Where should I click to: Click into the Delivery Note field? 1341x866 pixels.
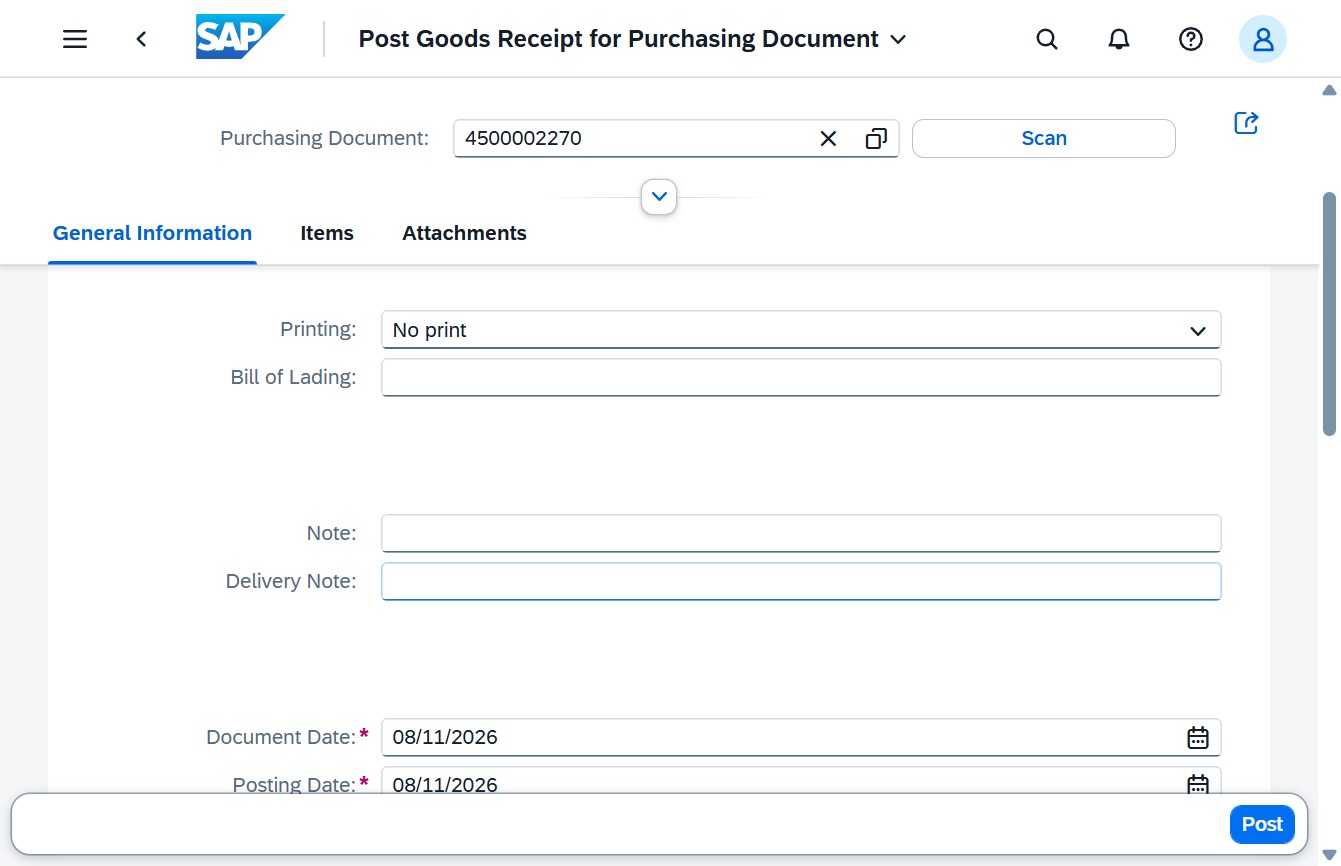click(x=801, y=582)
